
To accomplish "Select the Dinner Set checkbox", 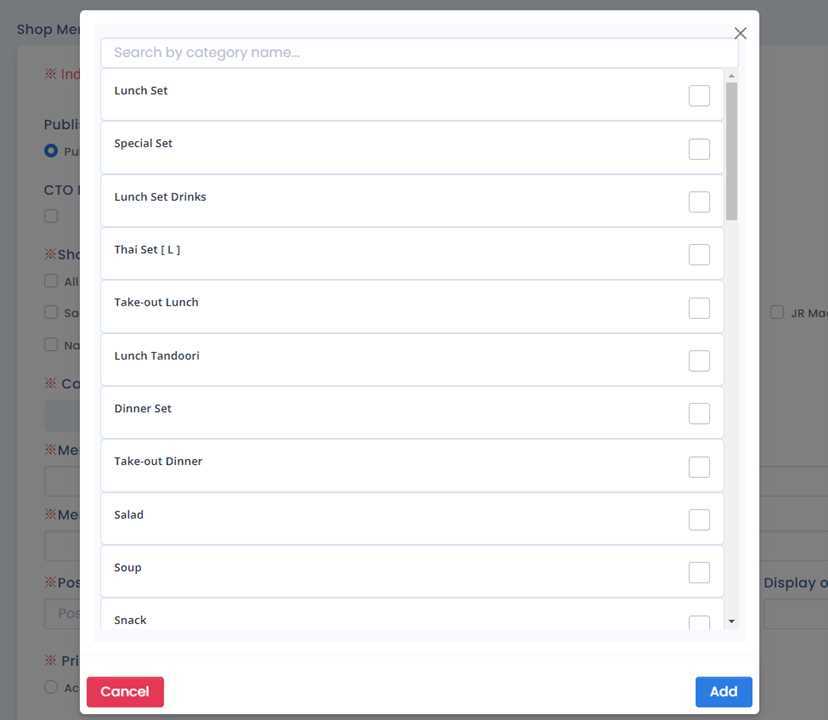I will click(x=699, y=414).
